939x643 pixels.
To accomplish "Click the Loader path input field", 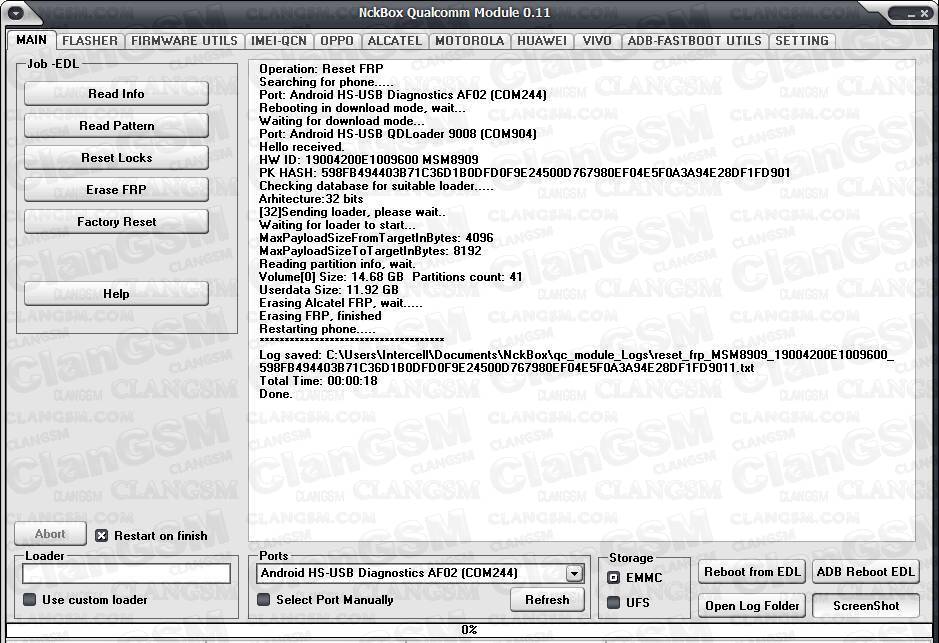I will pyautogui.click(x=126, y=574).
